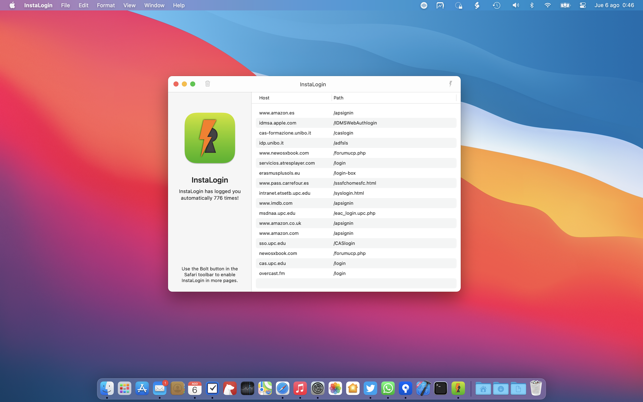This screenshot has height=402, width=643.
Task: Open Contacts from the dock
Action: (x=177, y=388)
